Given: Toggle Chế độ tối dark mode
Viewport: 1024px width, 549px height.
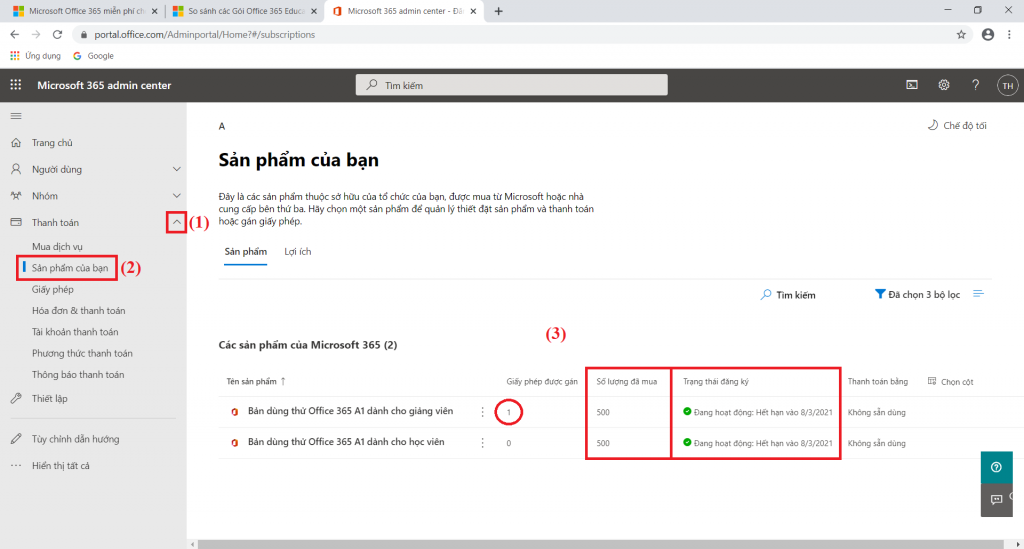Looking at the screenshot, I should [957, 125].
